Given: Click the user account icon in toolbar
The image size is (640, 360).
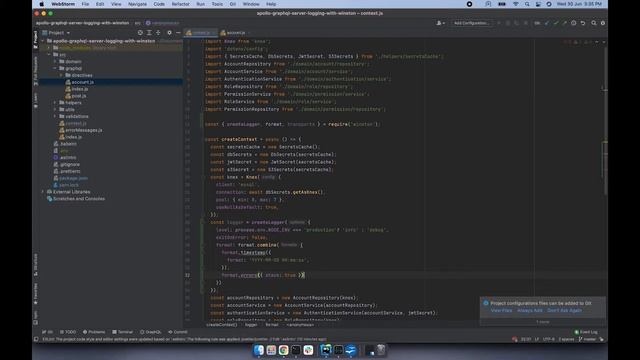Looking at the screenshot, I should pyautogui.click(x=440, y=23).
